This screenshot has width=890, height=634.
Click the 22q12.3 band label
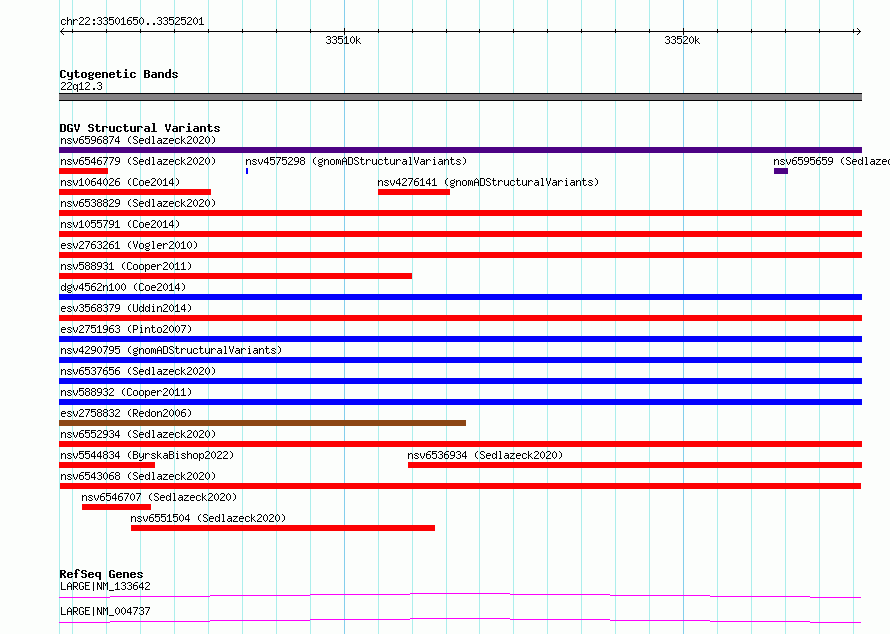point(81,86)
